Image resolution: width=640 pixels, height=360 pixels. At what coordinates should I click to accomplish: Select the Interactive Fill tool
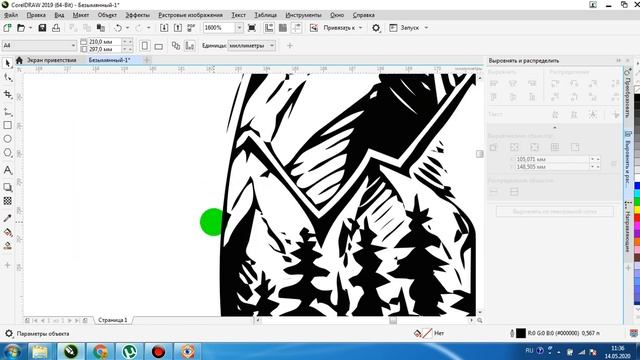tap(7, 232)
